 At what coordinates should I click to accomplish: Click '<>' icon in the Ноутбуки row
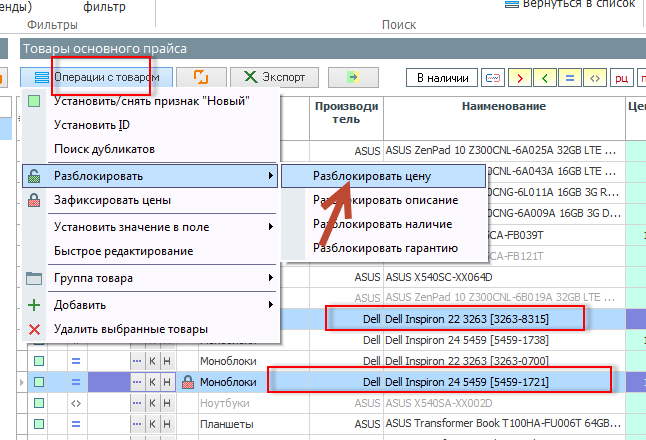pyautogui.click(x=76, y=403)
